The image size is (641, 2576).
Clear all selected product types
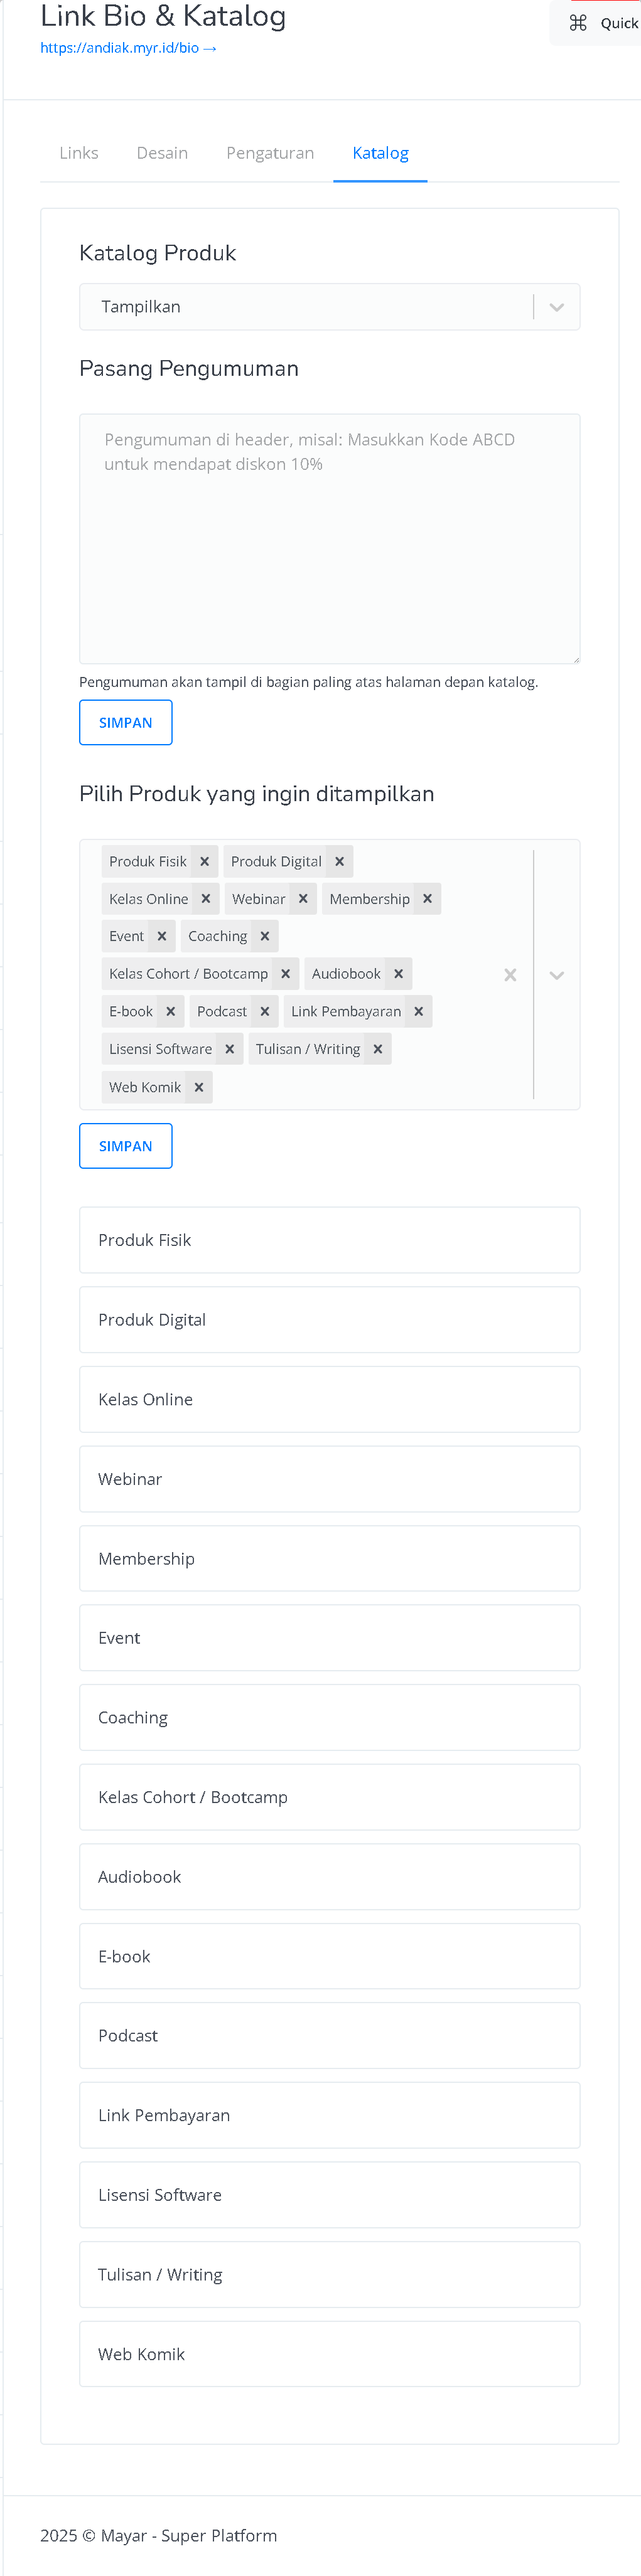(510, 975)
